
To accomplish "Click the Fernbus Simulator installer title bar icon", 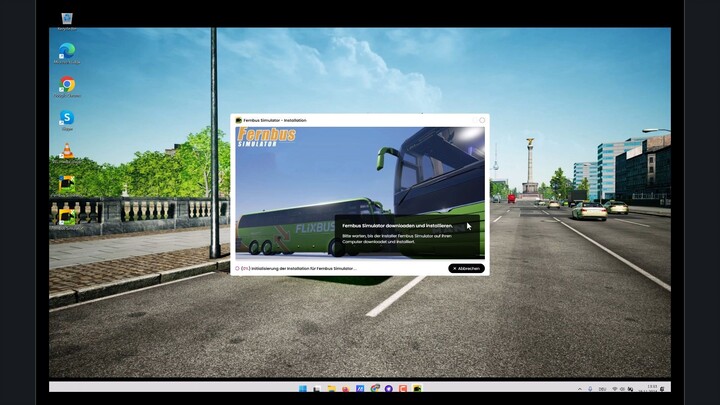I will (x=238, y=120).
